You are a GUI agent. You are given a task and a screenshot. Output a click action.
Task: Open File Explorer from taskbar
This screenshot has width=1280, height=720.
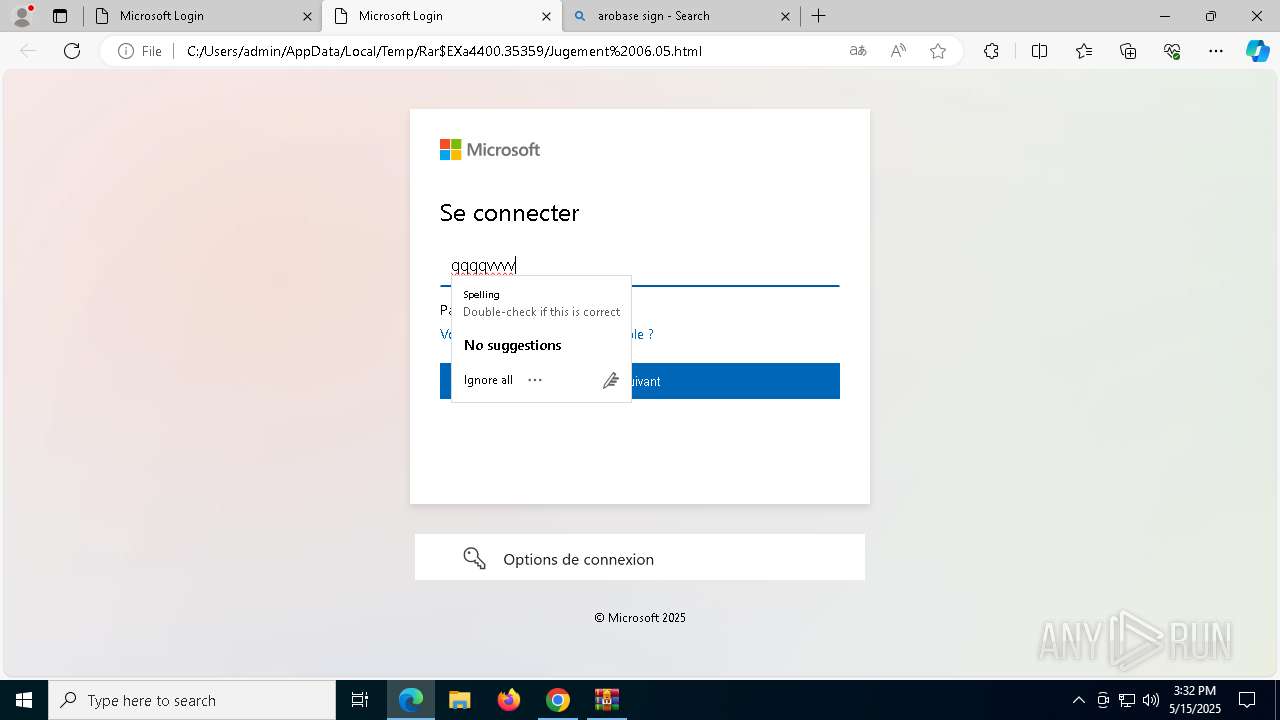[459, 700]
